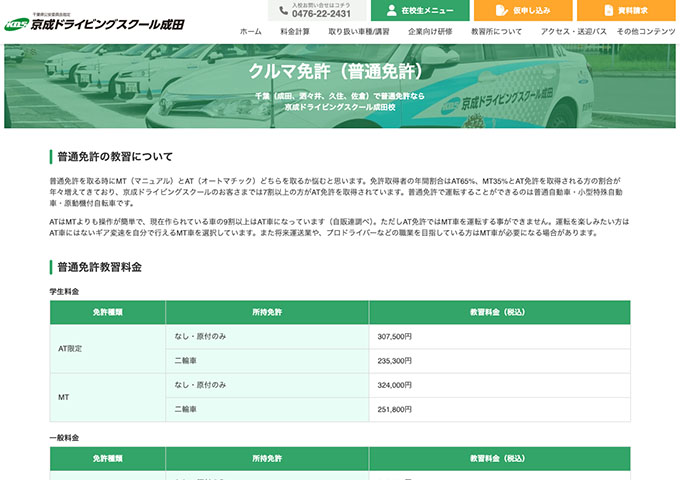
Task: Click the AT限定 cell
Action: click(x=108, y=349)
